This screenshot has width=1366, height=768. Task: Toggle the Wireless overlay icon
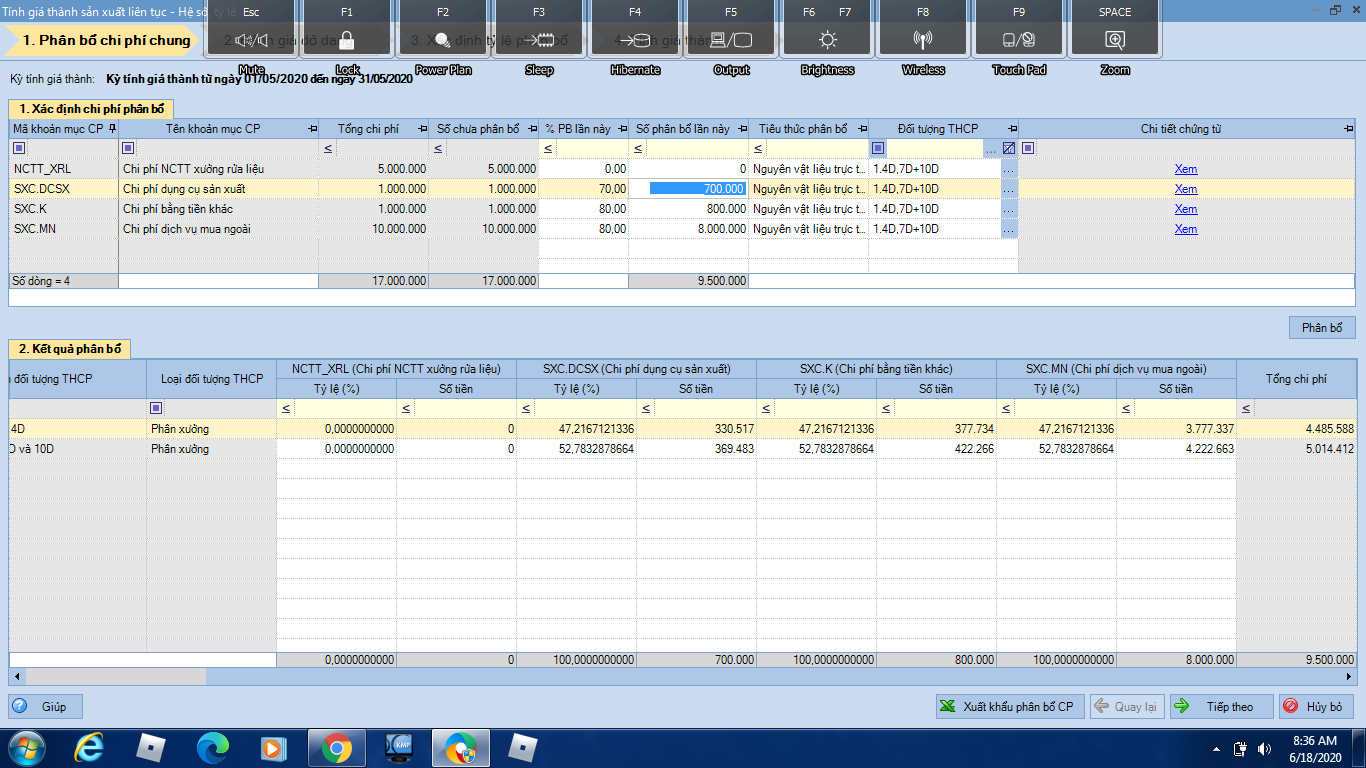pyautogui.click(x=923, y=41)
